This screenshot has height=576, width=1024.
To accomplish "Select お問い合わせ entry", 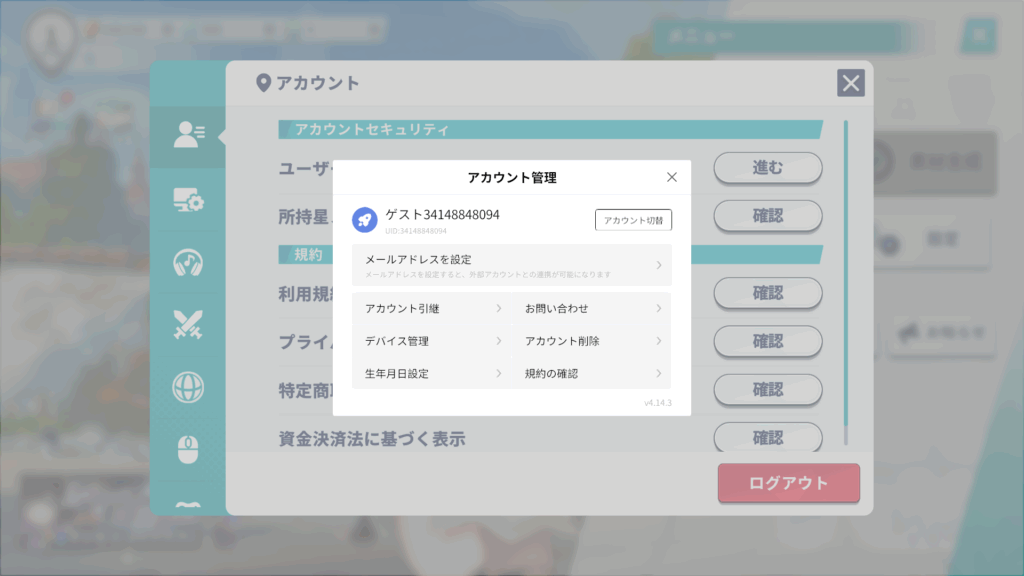I will point(592,309).
